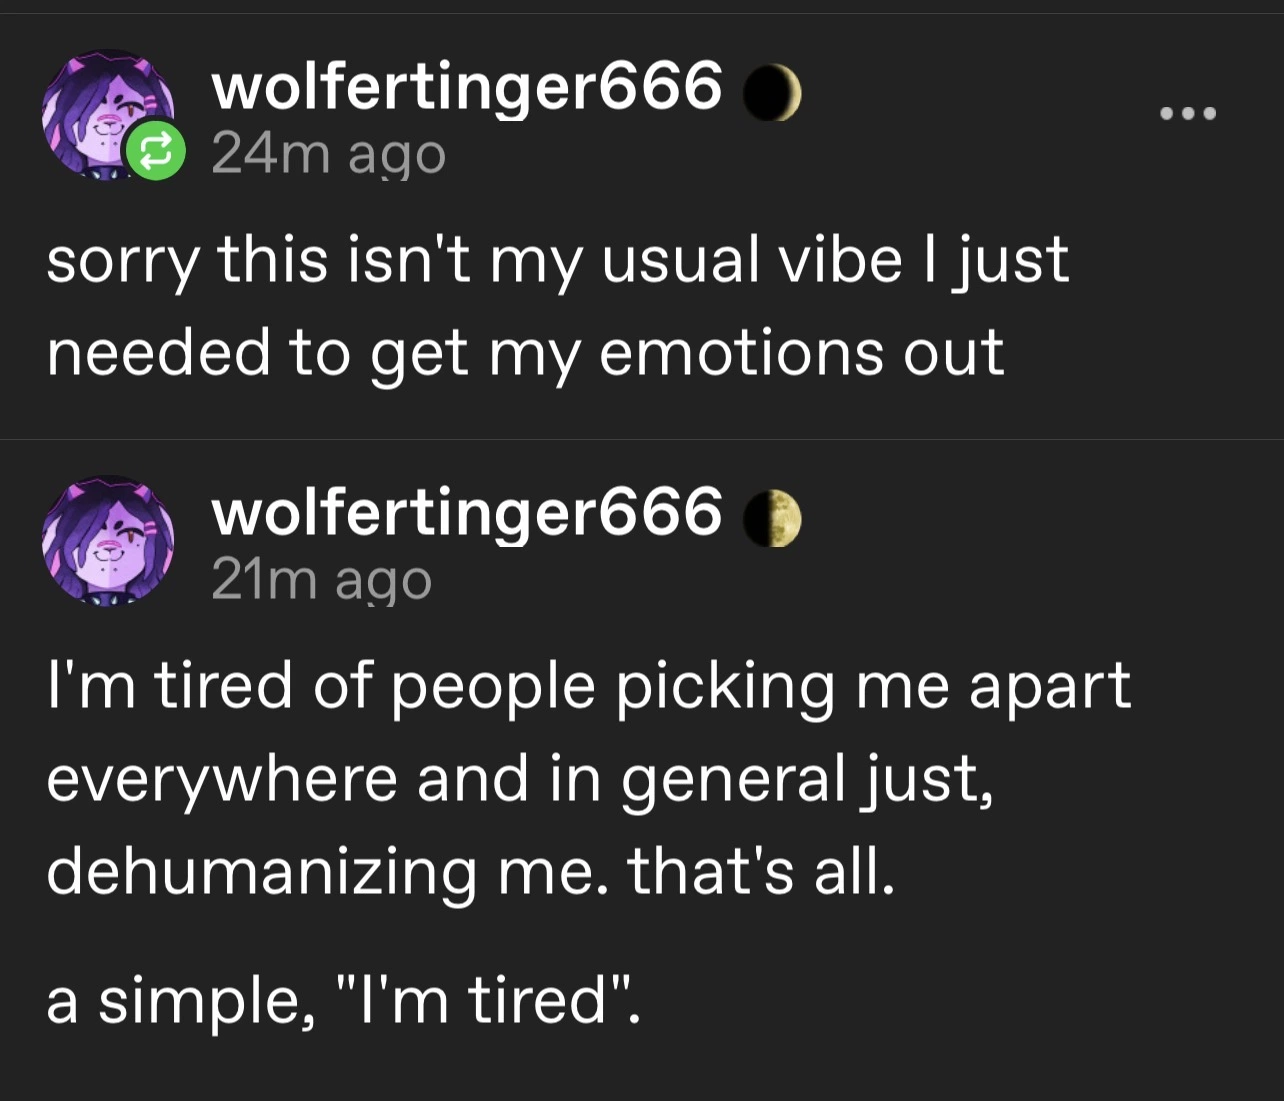Click the "I'm tired of people picking" line

588,687
